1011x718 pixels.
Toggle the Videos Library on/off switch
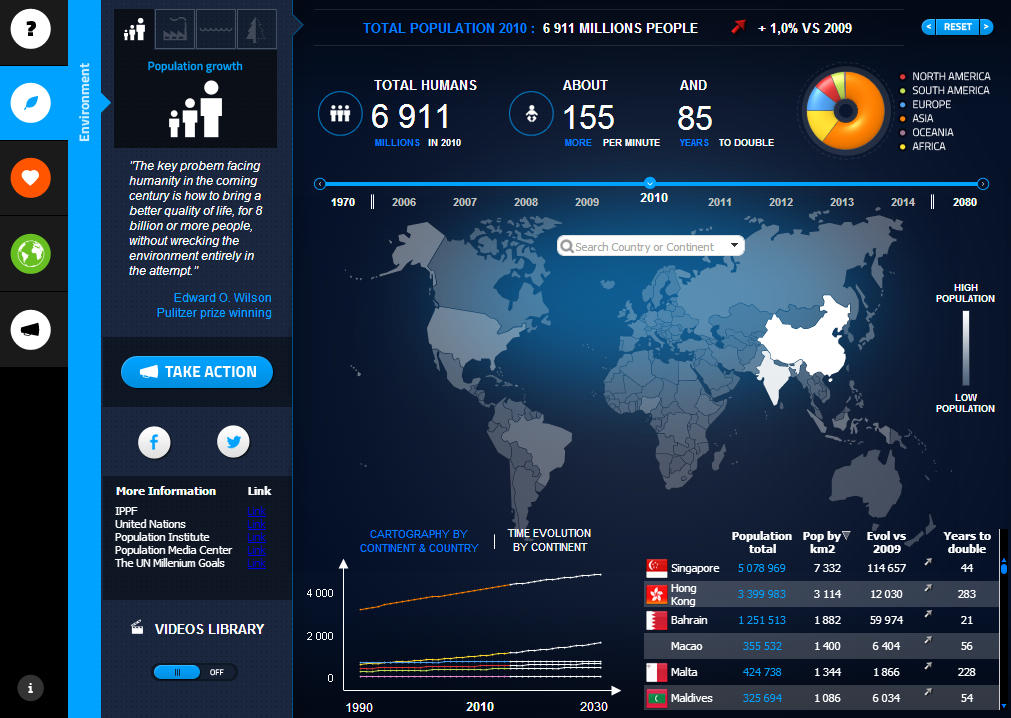coord(195,672)
